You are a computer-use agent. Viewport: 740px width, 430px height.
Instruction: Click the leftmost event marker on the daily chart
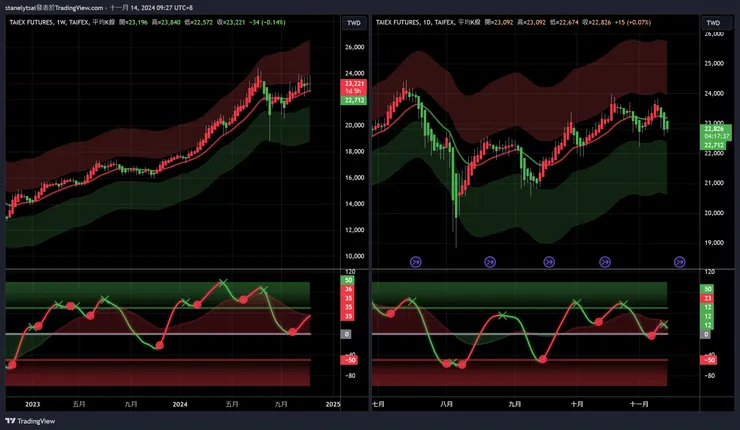point(416,262)
